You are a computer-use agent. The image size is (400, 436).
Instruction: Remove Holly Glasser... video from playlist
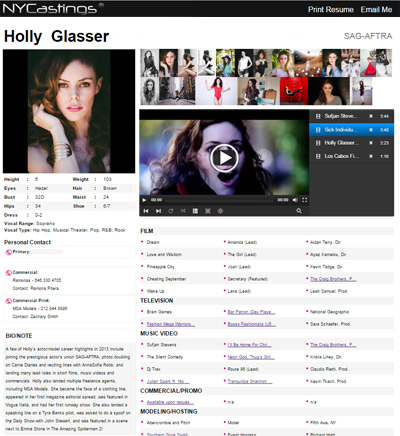[371, 143]
